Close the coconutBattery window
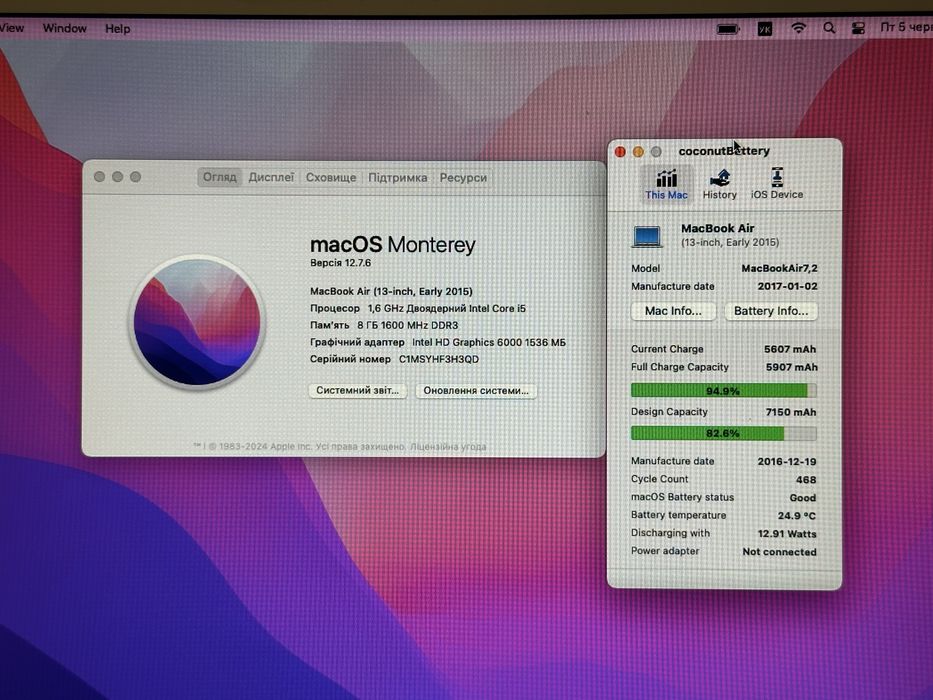The width and height of the screenshot is (933, 700). [x=620, y=152]
